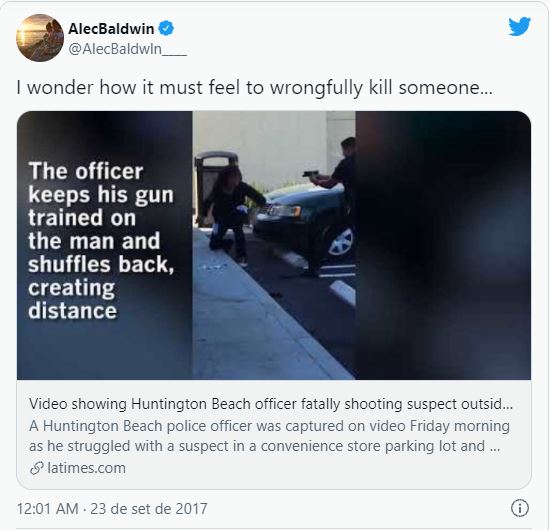Click the Twitter bird logo
550x530 pixels.
tap(519, 26)
